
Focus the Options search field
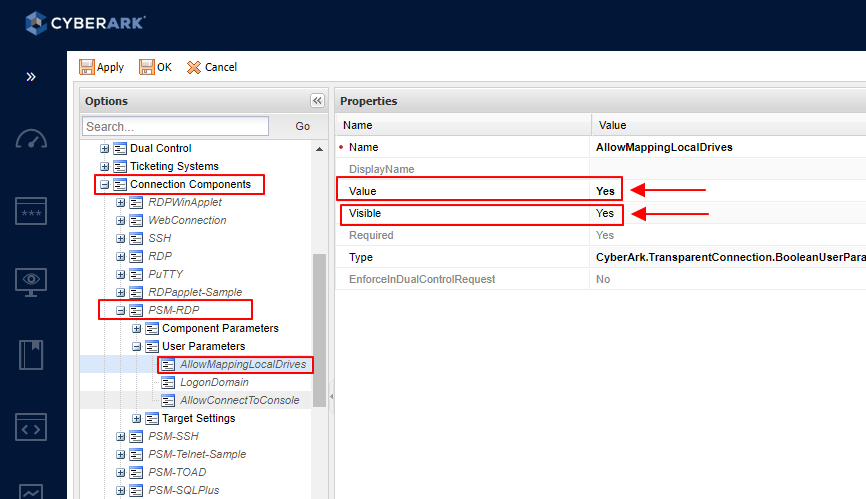click(x=176, y=126)
